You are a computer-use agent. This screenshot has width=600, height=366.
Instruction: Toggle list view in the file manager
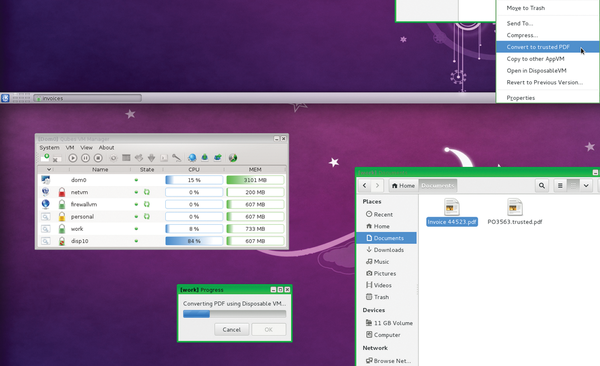point(560,186)
